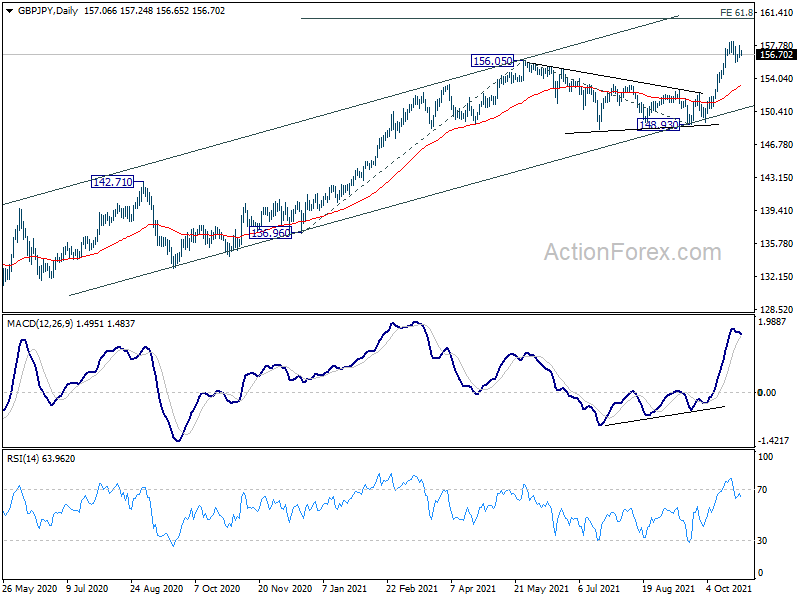This screenshot has height=600, width=800.
Task: Click the 24 Aug 2020 date label
Action: [156, 588]
